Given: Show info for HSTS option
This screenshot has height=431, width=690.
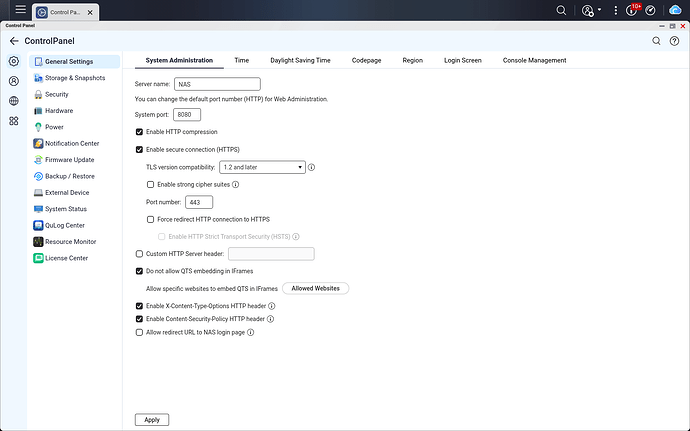Looking at the screenshot, I should coord(296,236).
